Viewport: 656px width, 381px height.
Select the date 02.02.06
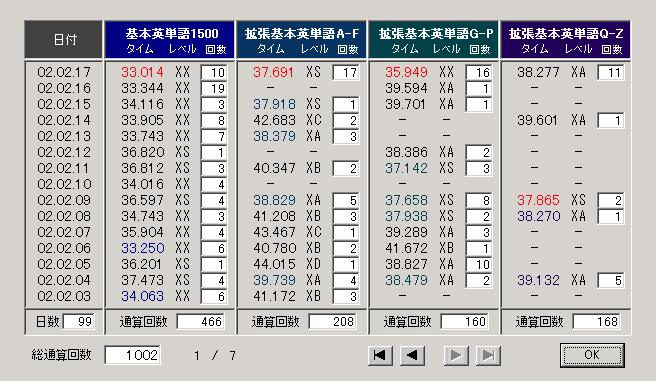64,248
